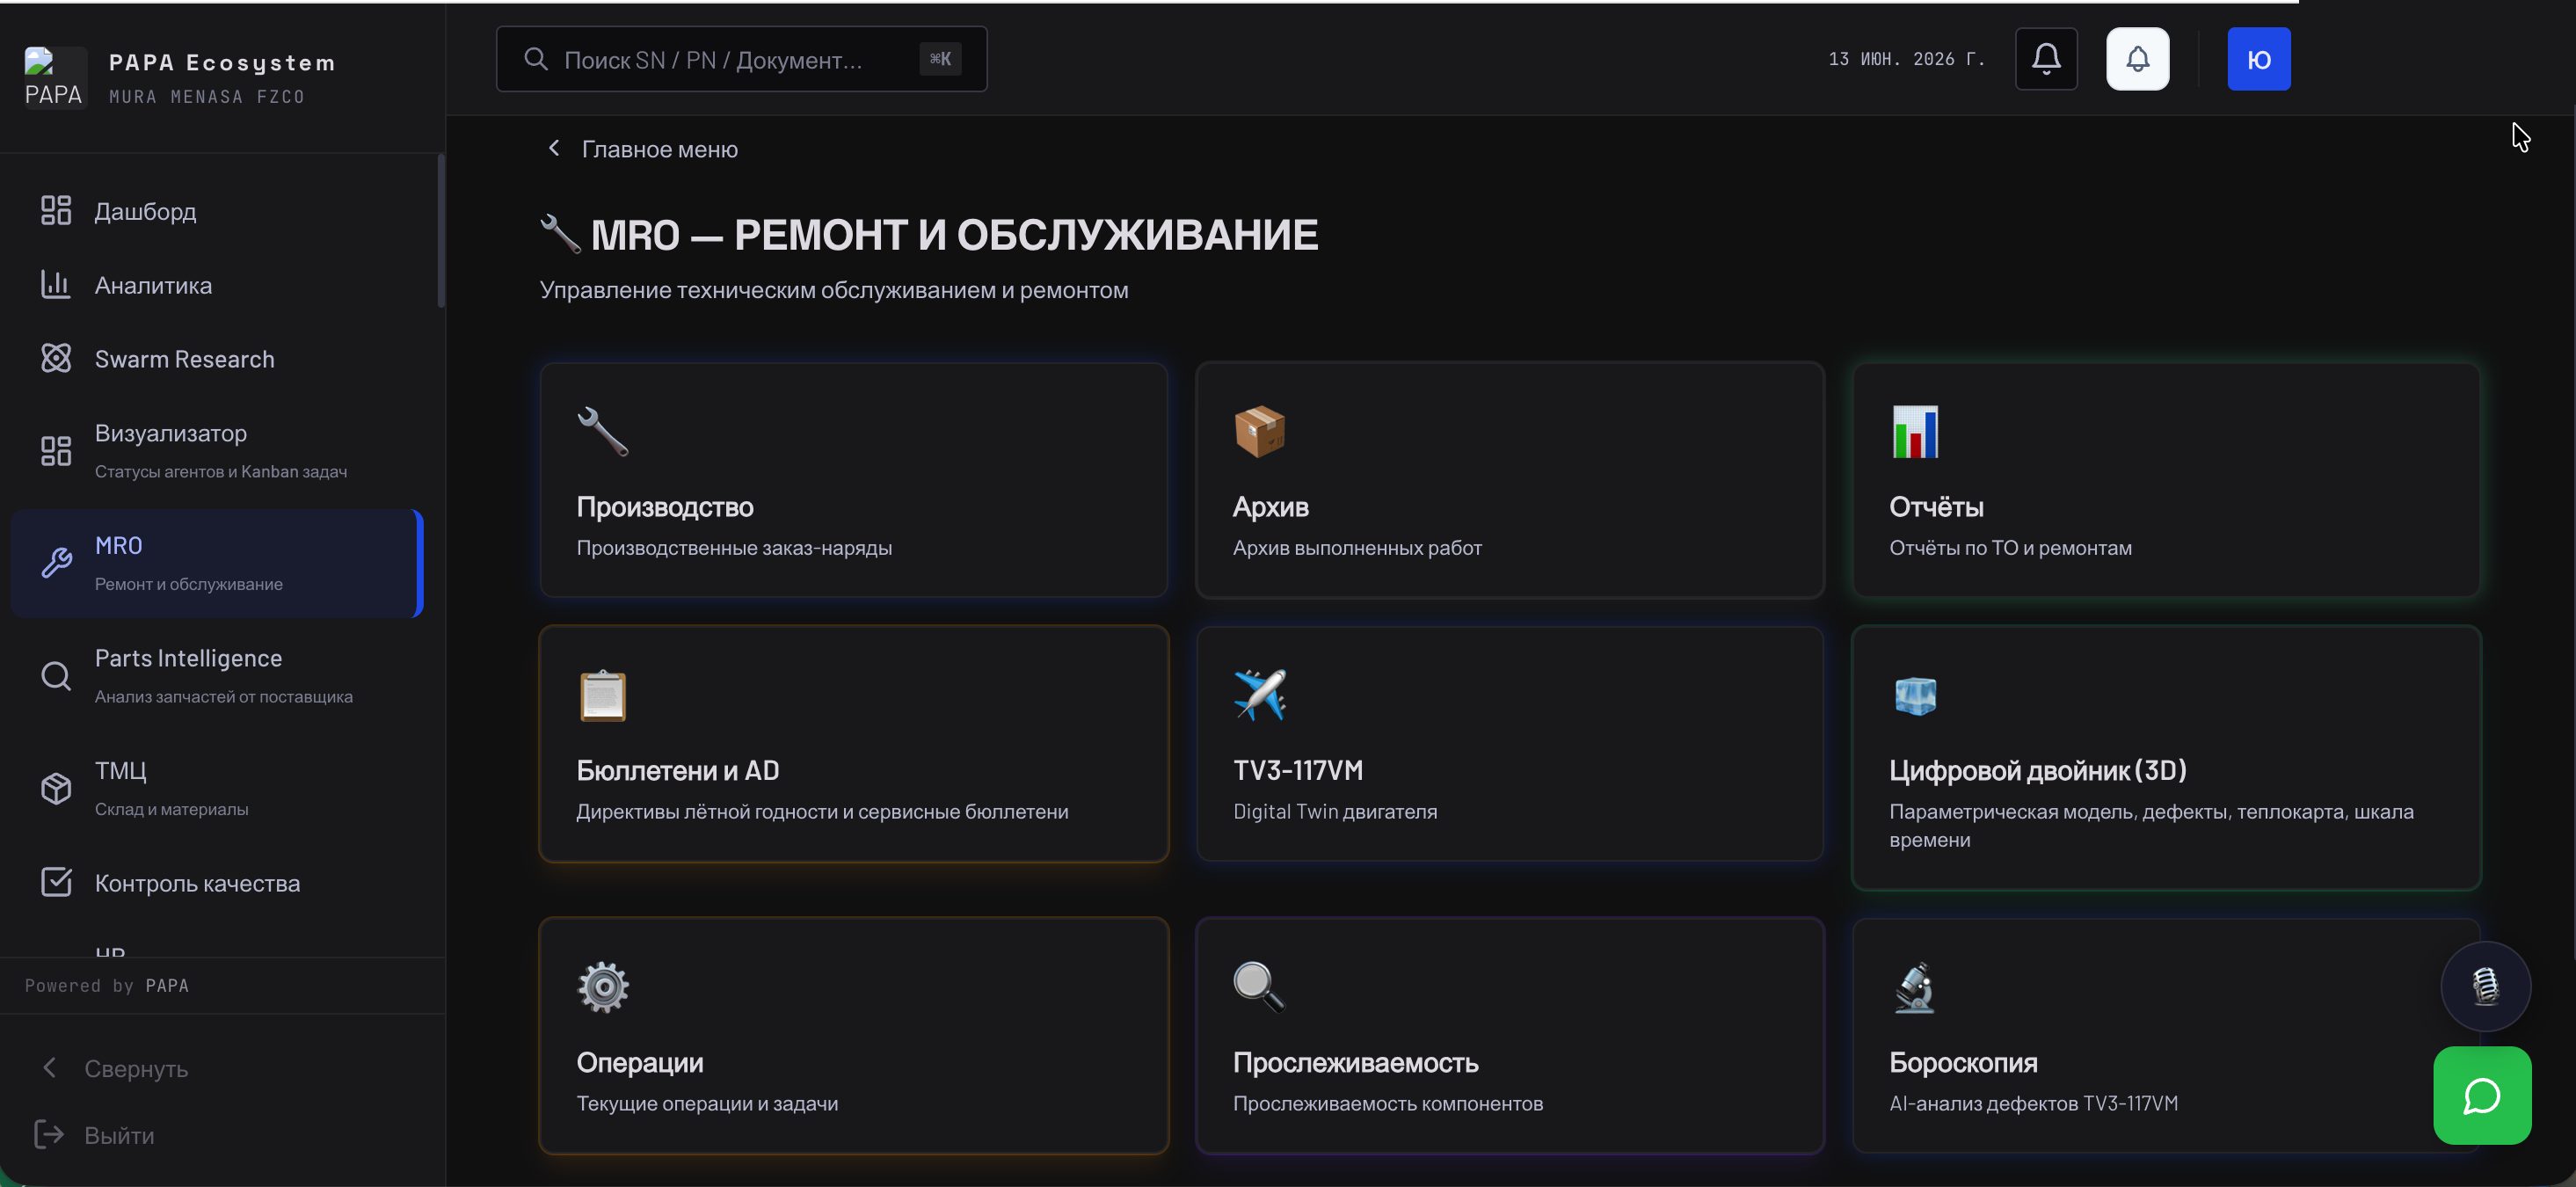Open the Операции card
The image size is (2576, 1187).
(853, 1036)
